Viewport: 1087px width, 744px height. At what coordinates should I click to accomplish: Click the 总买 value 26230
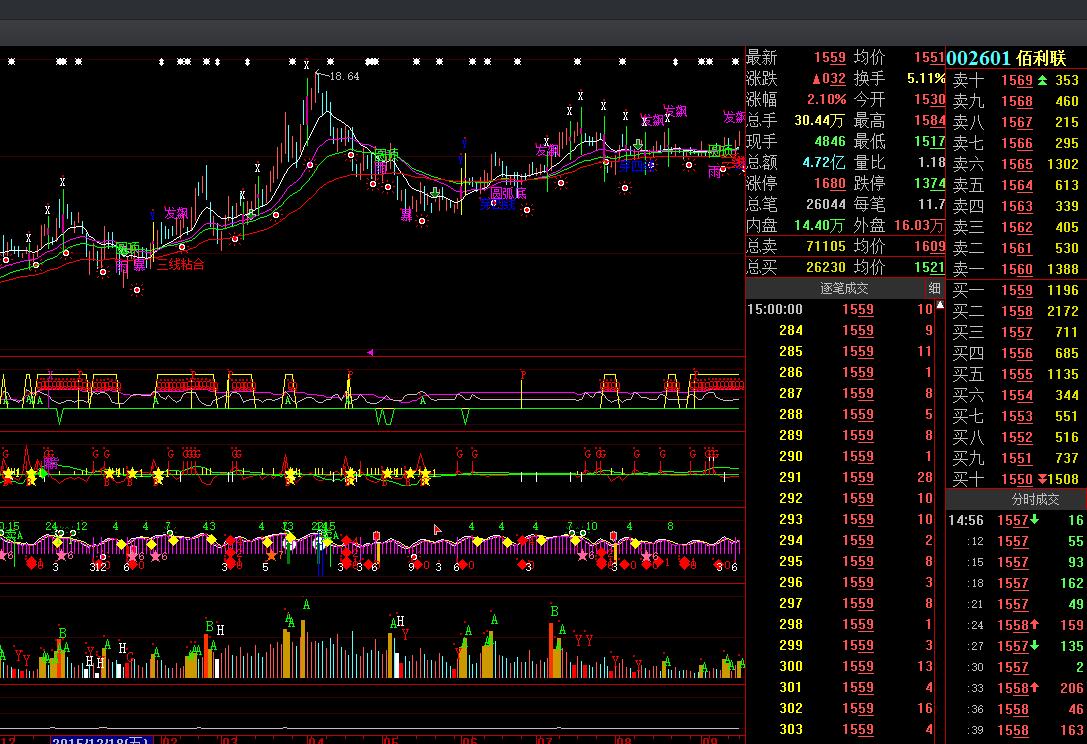(x=826, y=268)
